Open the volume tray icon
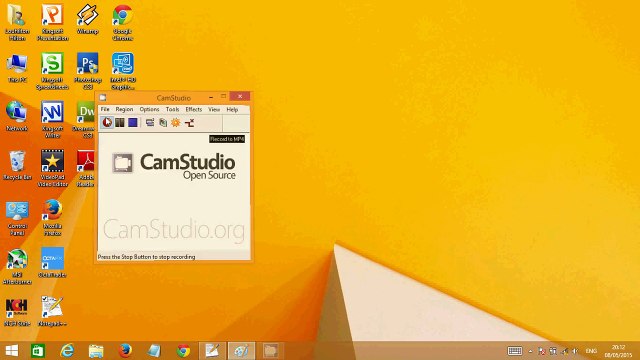This screenshot has width=640, height=360. coord(576,351)
